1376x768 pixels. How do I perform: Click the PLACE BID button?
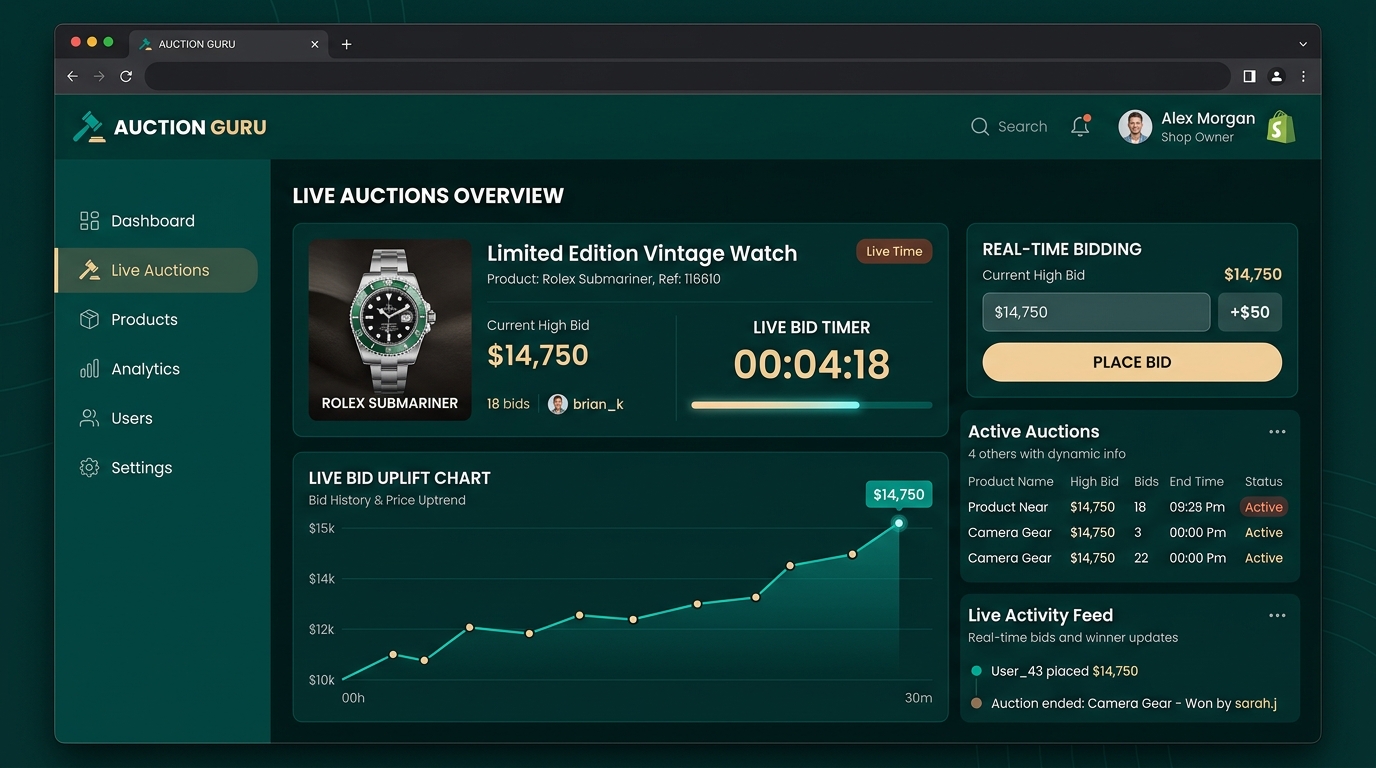coord(1132,362)
